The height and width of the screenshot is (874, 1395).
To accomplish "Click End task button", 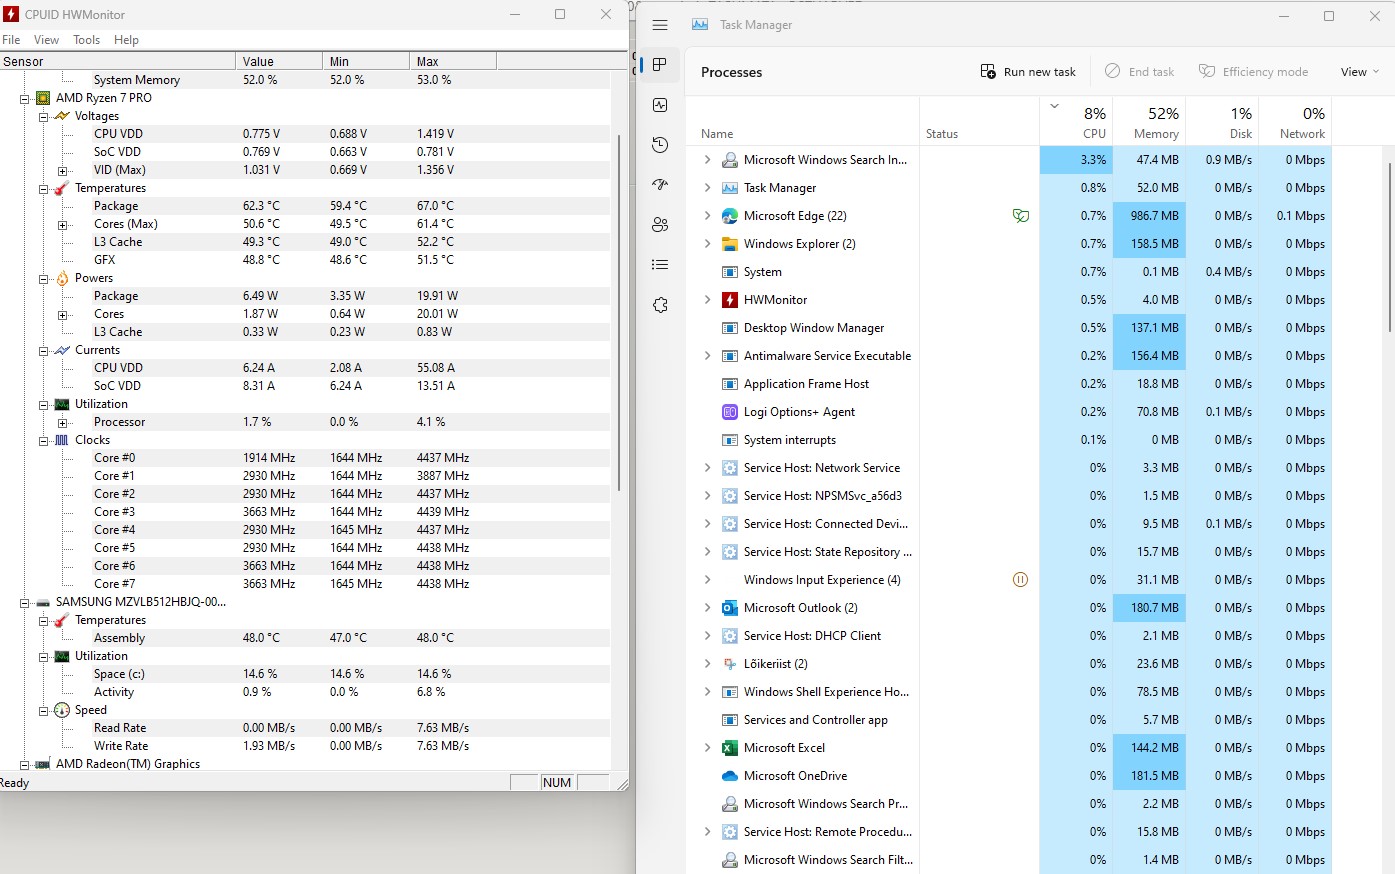I will pos(1139,72).
